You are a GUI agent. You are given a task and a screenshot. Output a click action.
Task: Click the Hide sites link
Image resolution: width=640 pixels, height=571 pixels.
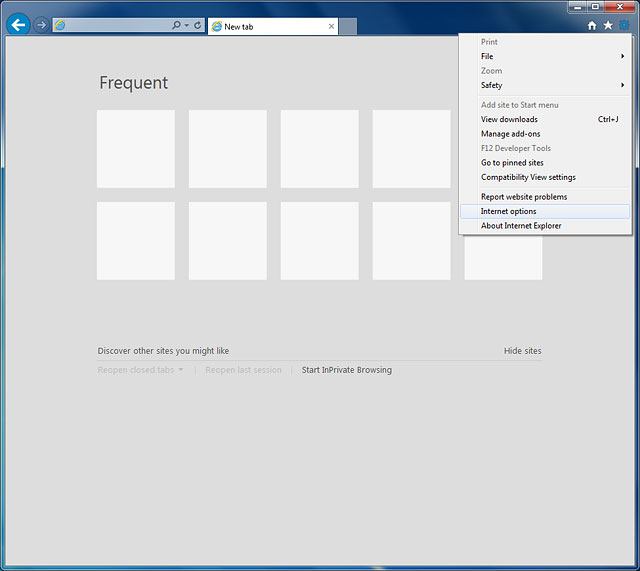(x=522, y=351)
